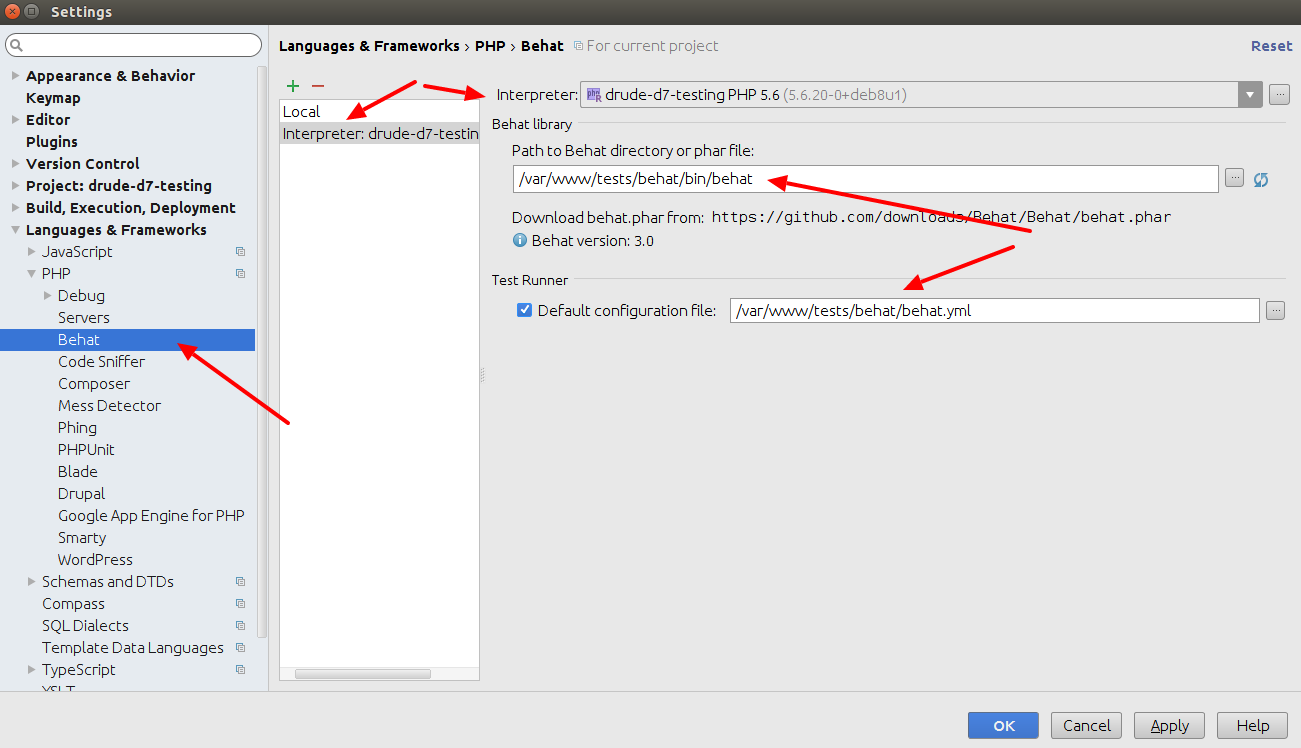Click the Help button
1301x748 pixels.
click(x=1253, y=726)
